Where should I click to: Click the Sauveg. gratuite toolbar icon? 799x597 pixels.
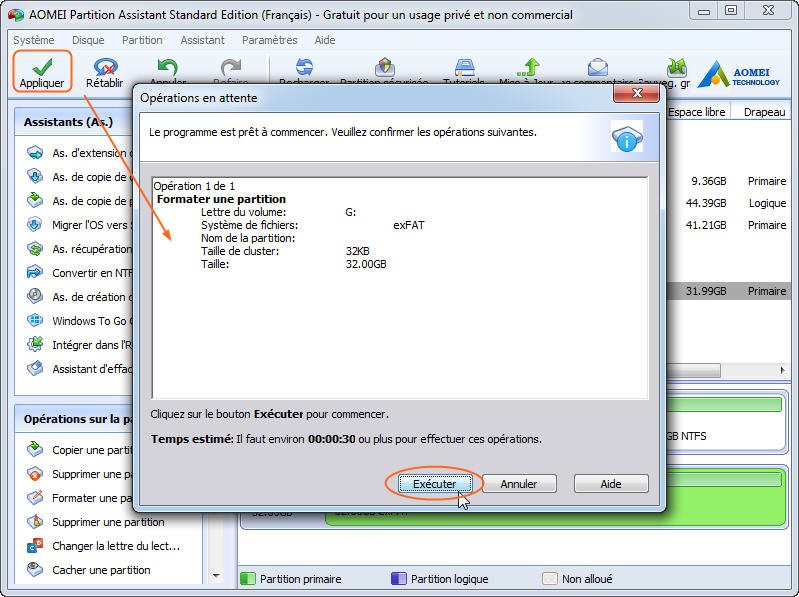(677, 67)
